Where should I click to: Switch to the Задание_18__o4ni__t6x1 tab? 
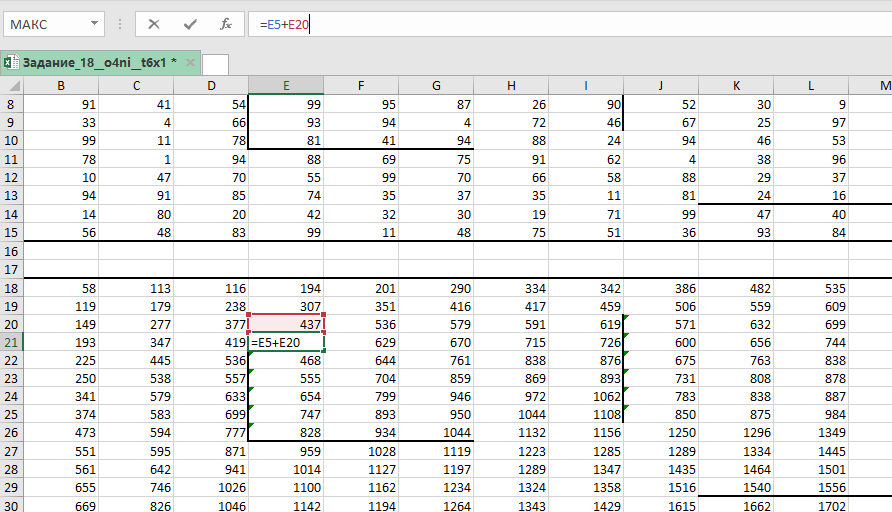click(96, 63)
